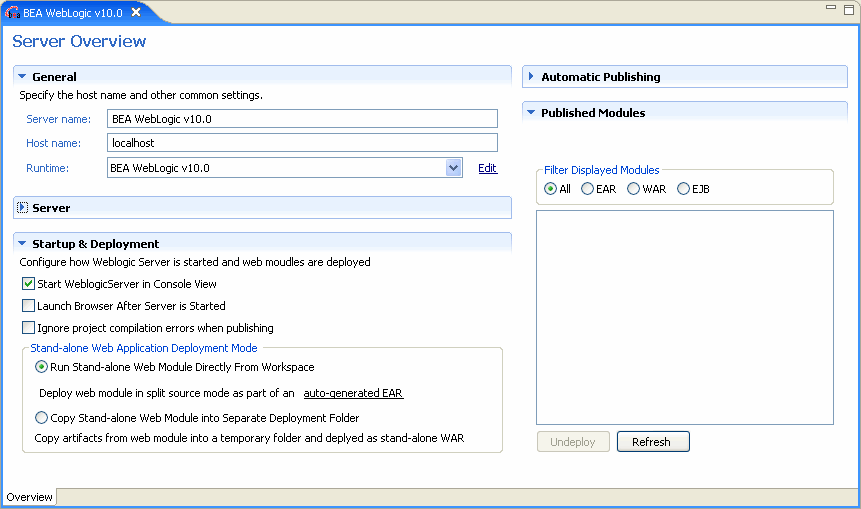Enable Ignore project compilation errors when publishing
The image size is (861, 509).
pos(28,328)
